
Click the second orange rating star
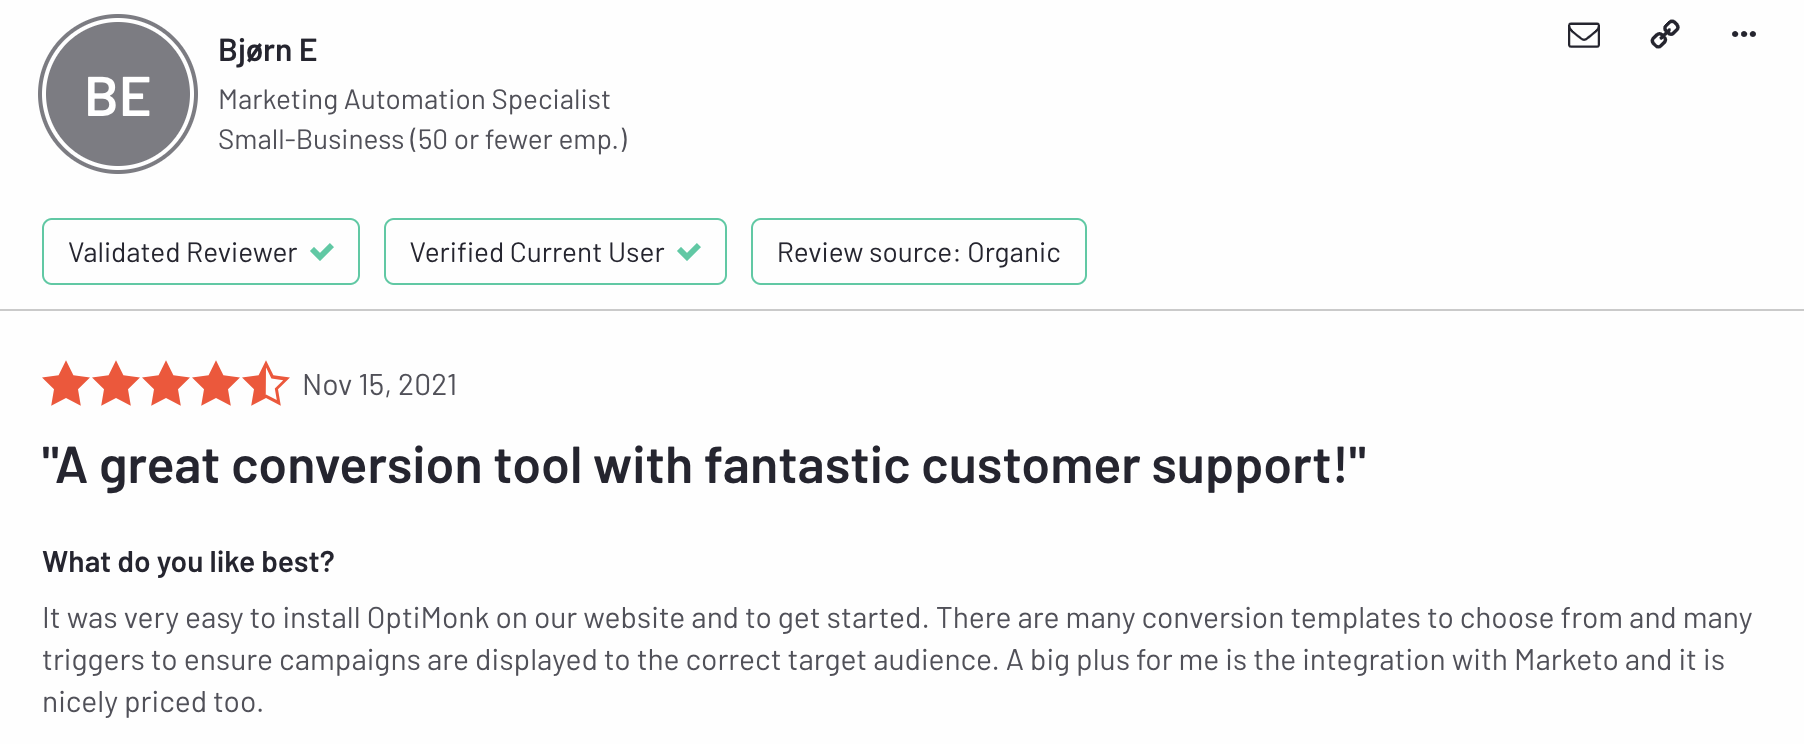point(116,384)
